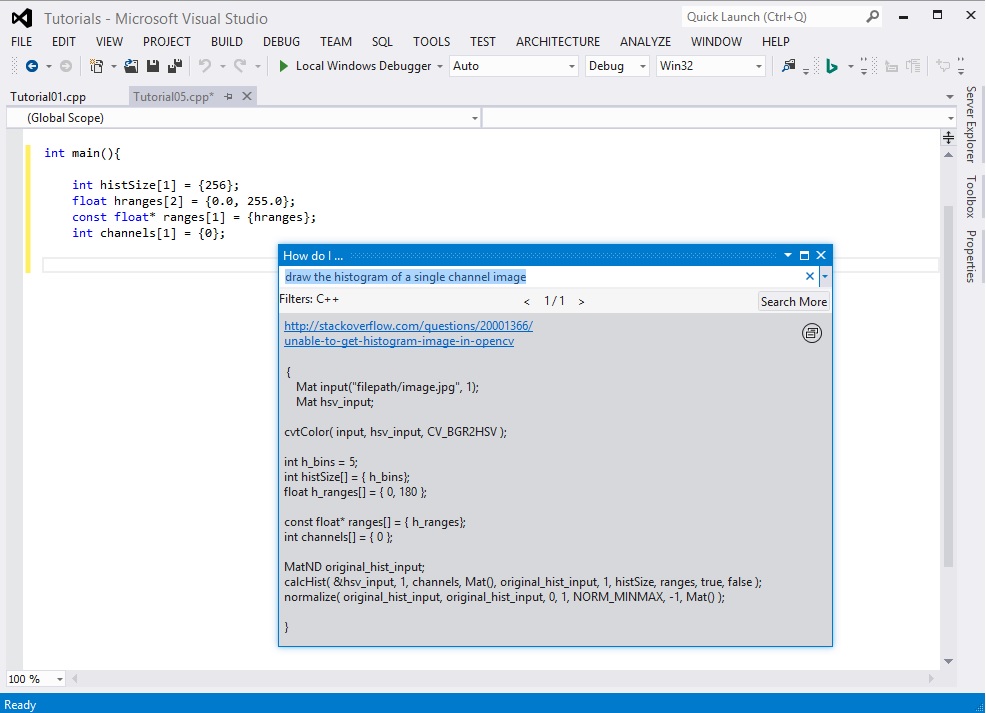Expand the Global Scope dropdown
Screen dimensions: 986x713
(243, 118)
